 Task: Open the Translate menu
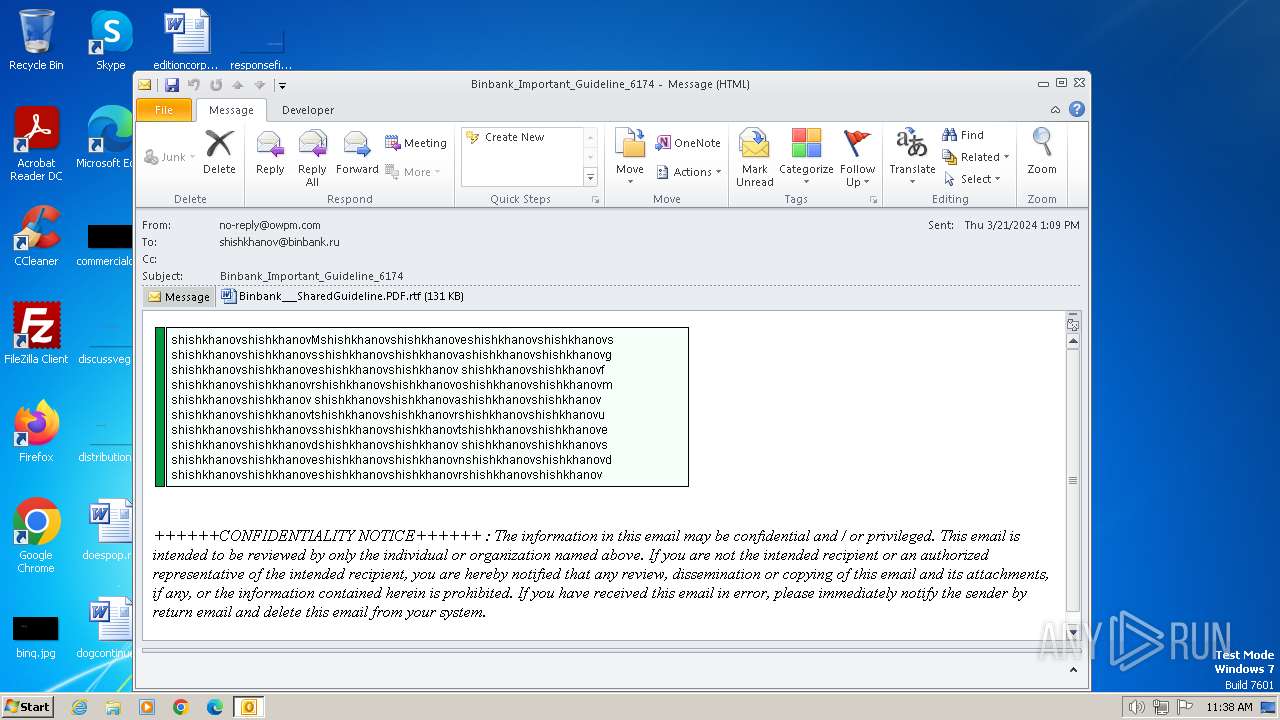coord(912,158)
